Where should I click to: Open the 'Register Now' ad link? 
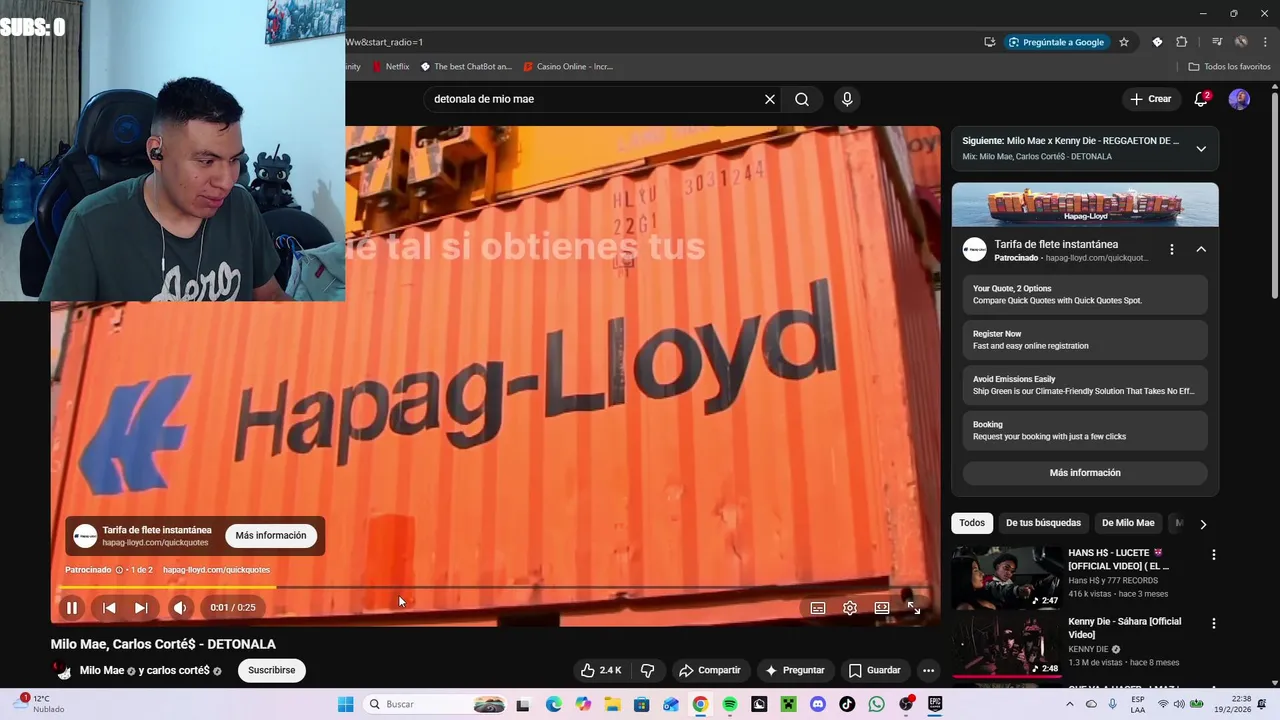pos(1085,340)
